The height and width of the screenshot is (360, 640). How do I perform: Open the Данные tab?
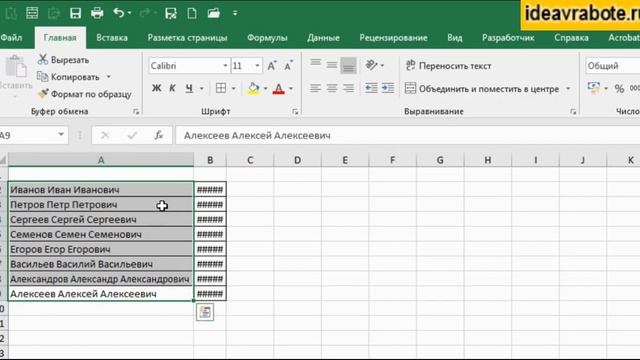323,38
